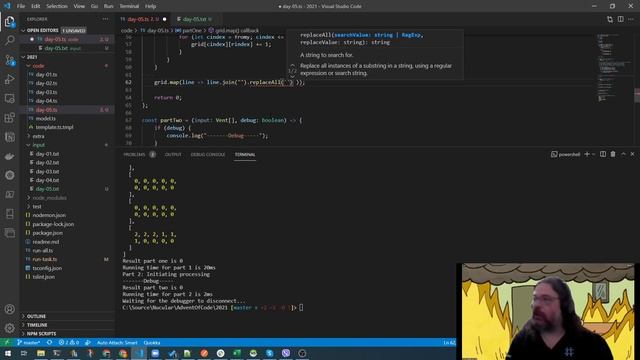
Task: Open run-task.ts file
Action: coord(44,259)
